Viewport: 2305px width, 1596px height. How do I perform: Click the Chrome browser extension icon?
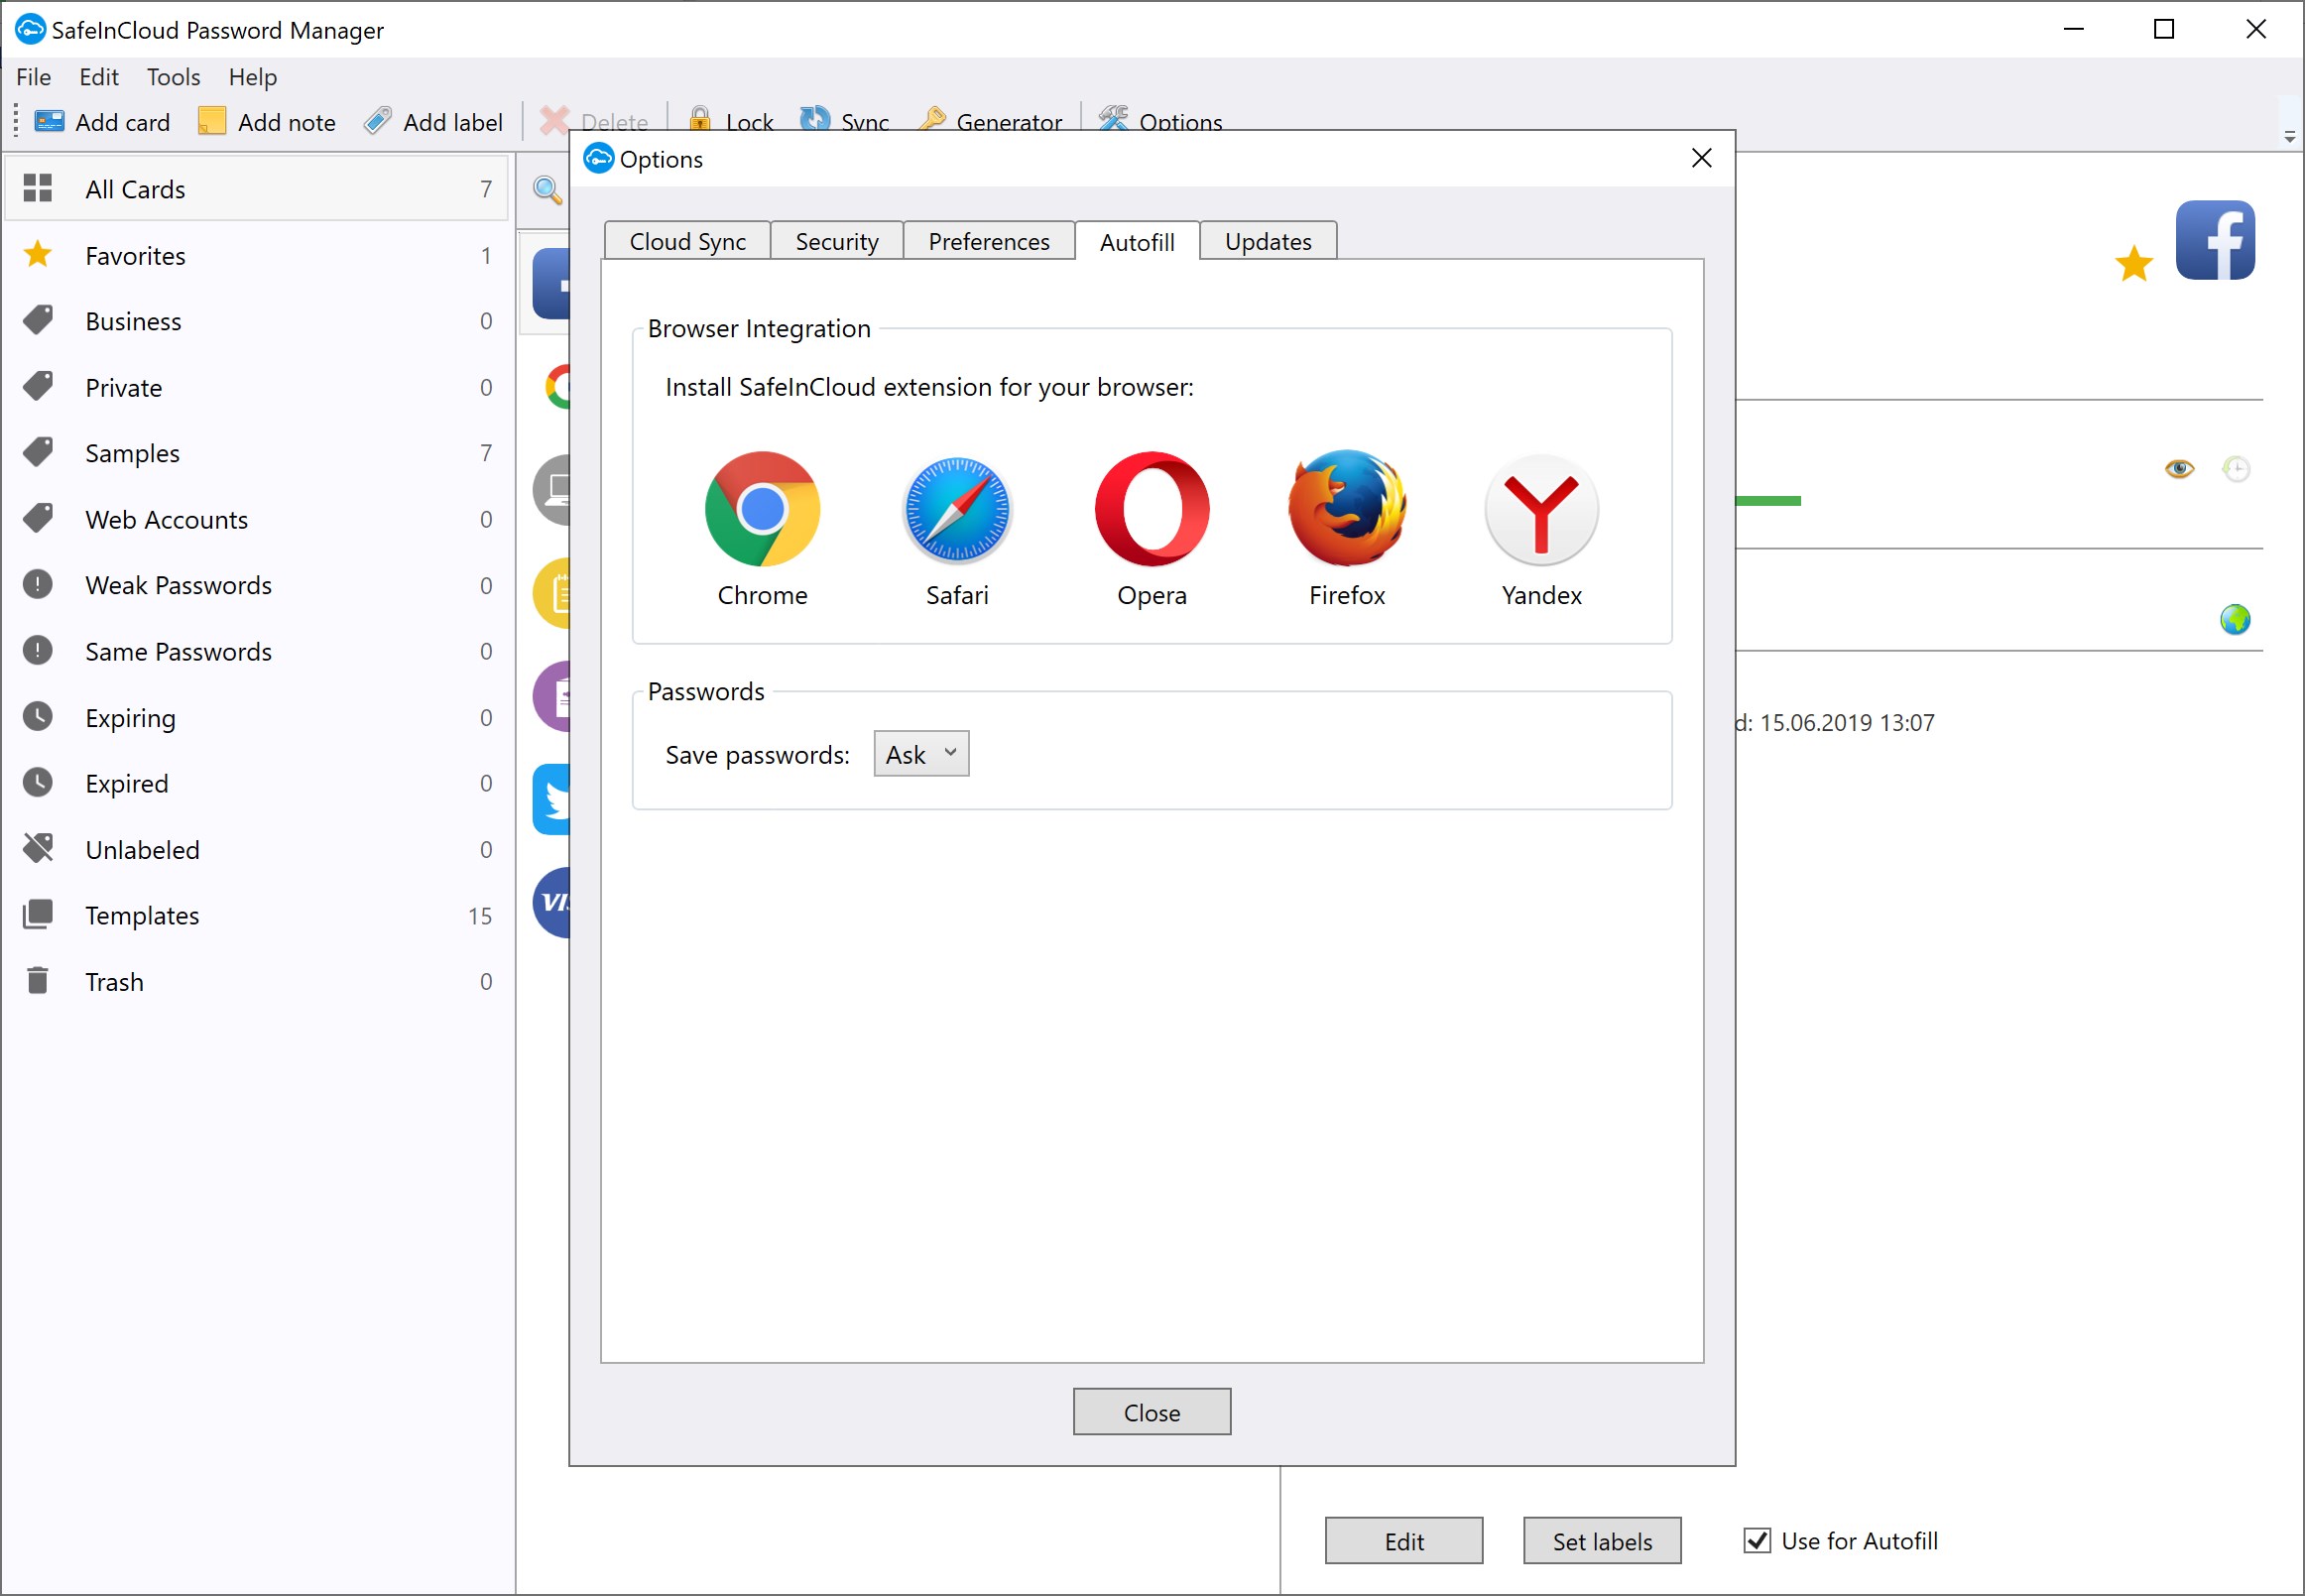[x=762, y=509]
